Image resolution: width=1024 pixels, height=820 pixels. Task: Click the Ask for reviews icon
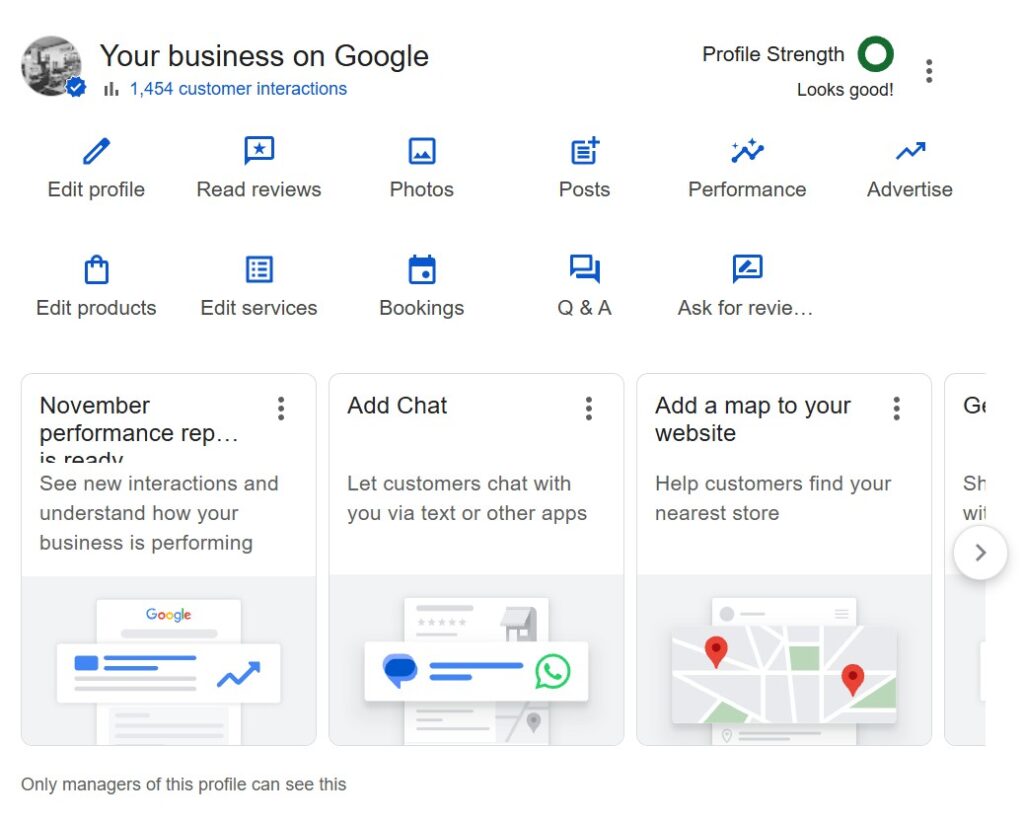[x=747, y=270]
